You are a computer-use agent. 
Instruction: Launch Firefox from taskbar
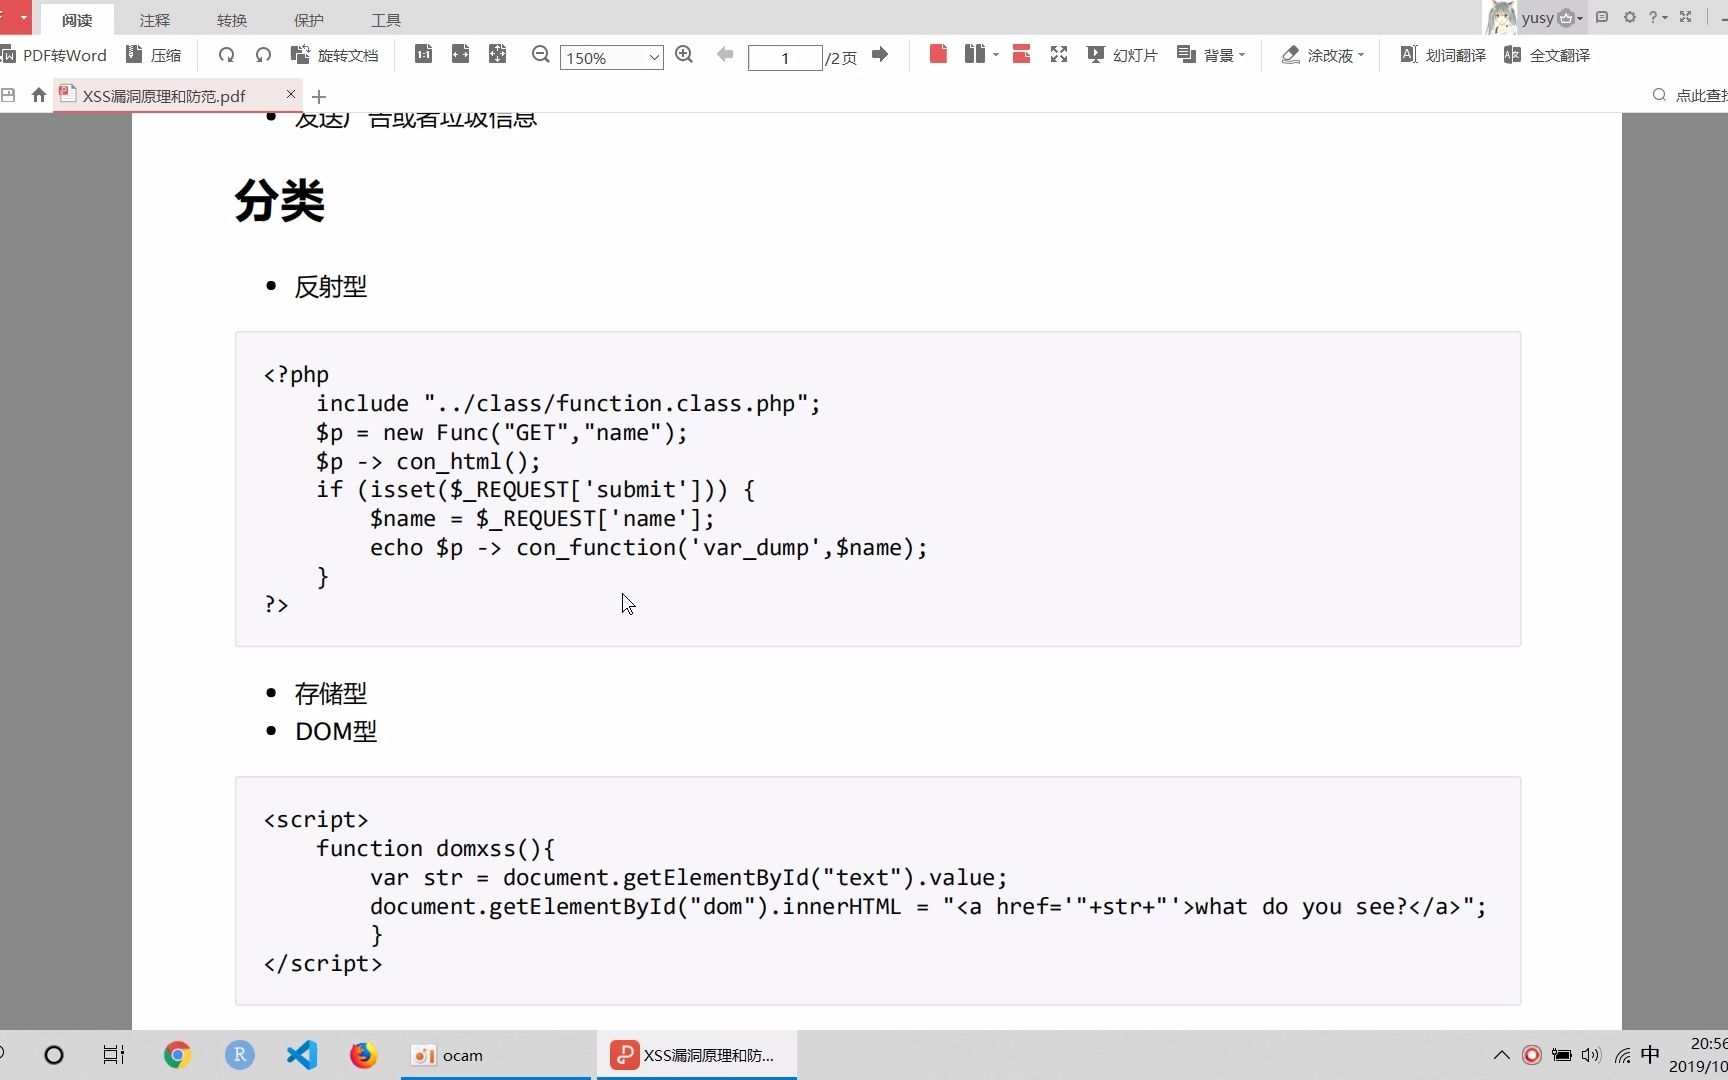pos(363,1055)
